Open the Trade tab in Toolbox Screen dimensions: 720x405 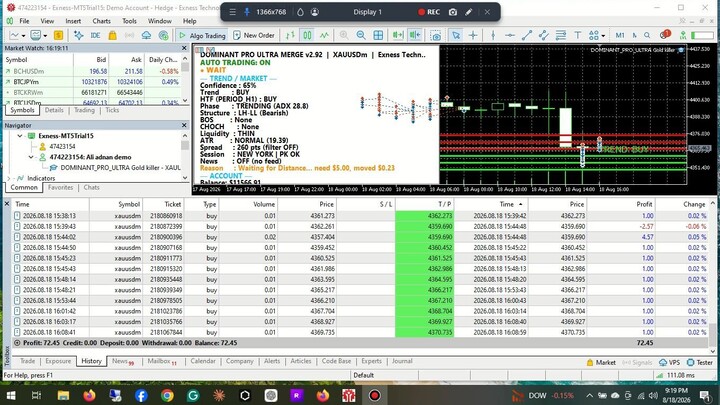coord(27,361)
